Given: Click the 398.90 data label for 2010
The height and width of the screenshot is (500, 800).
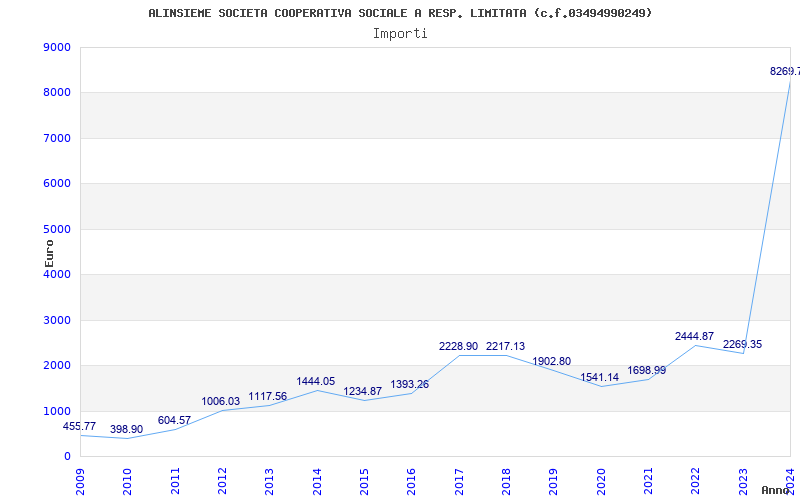Looking at the screenshot, I should [127, 430].
